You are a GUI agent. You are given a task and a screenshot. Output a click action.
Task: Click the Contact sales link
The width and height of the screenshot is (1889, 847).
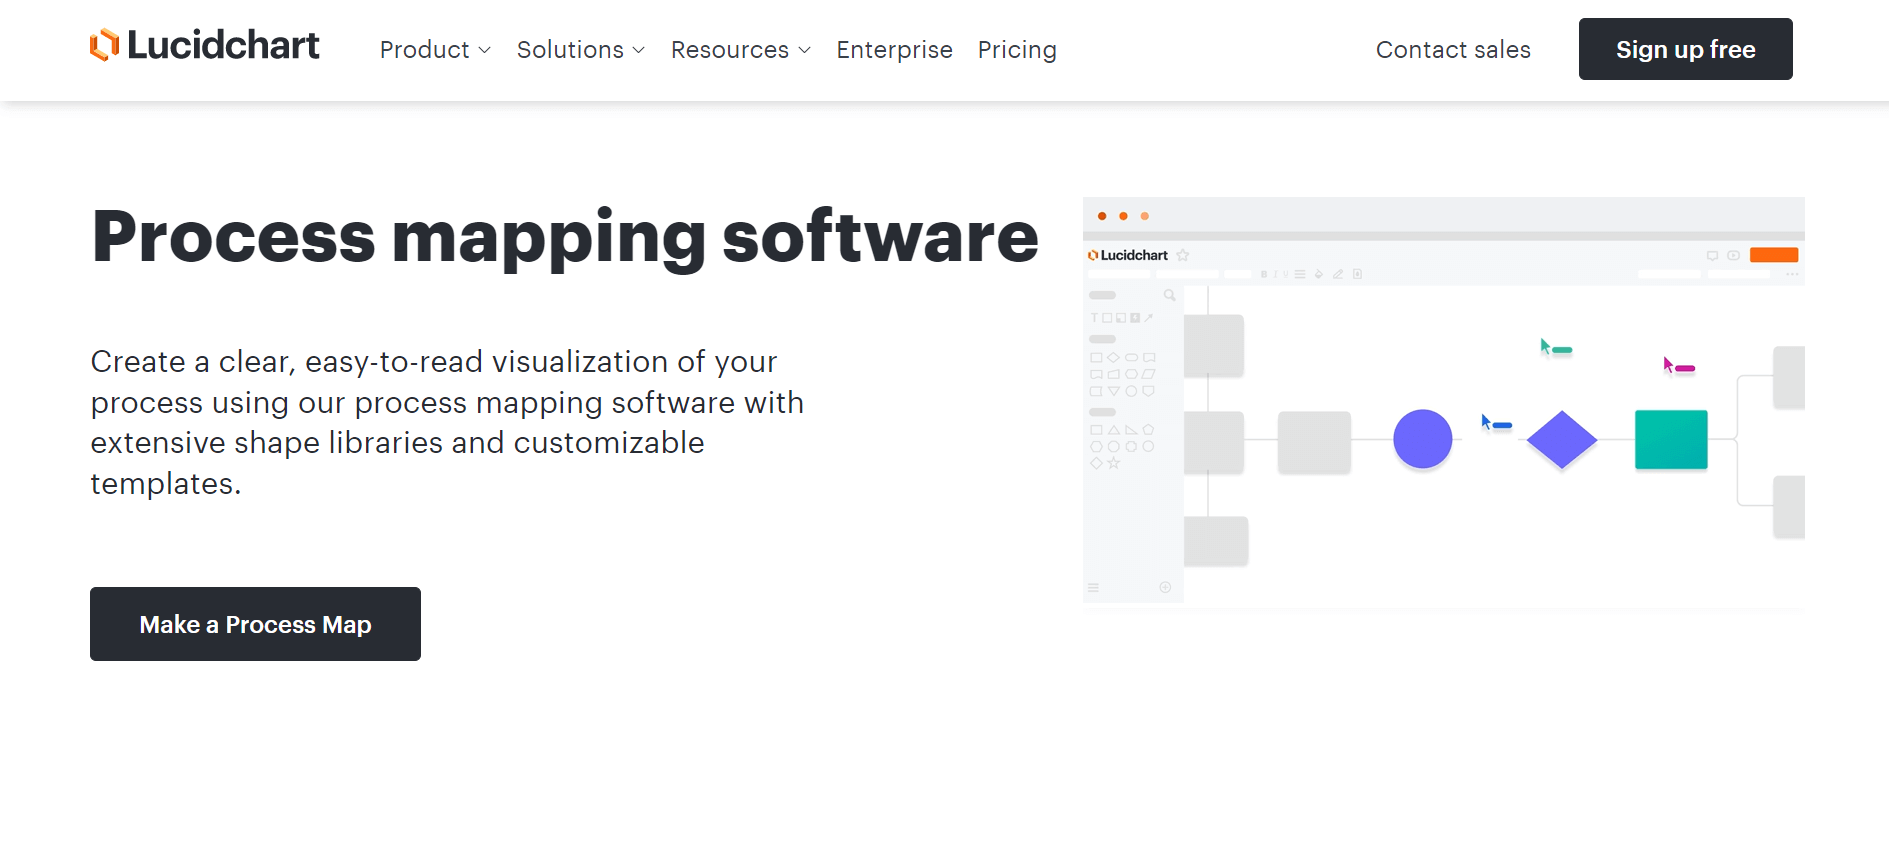[1453, 50]
